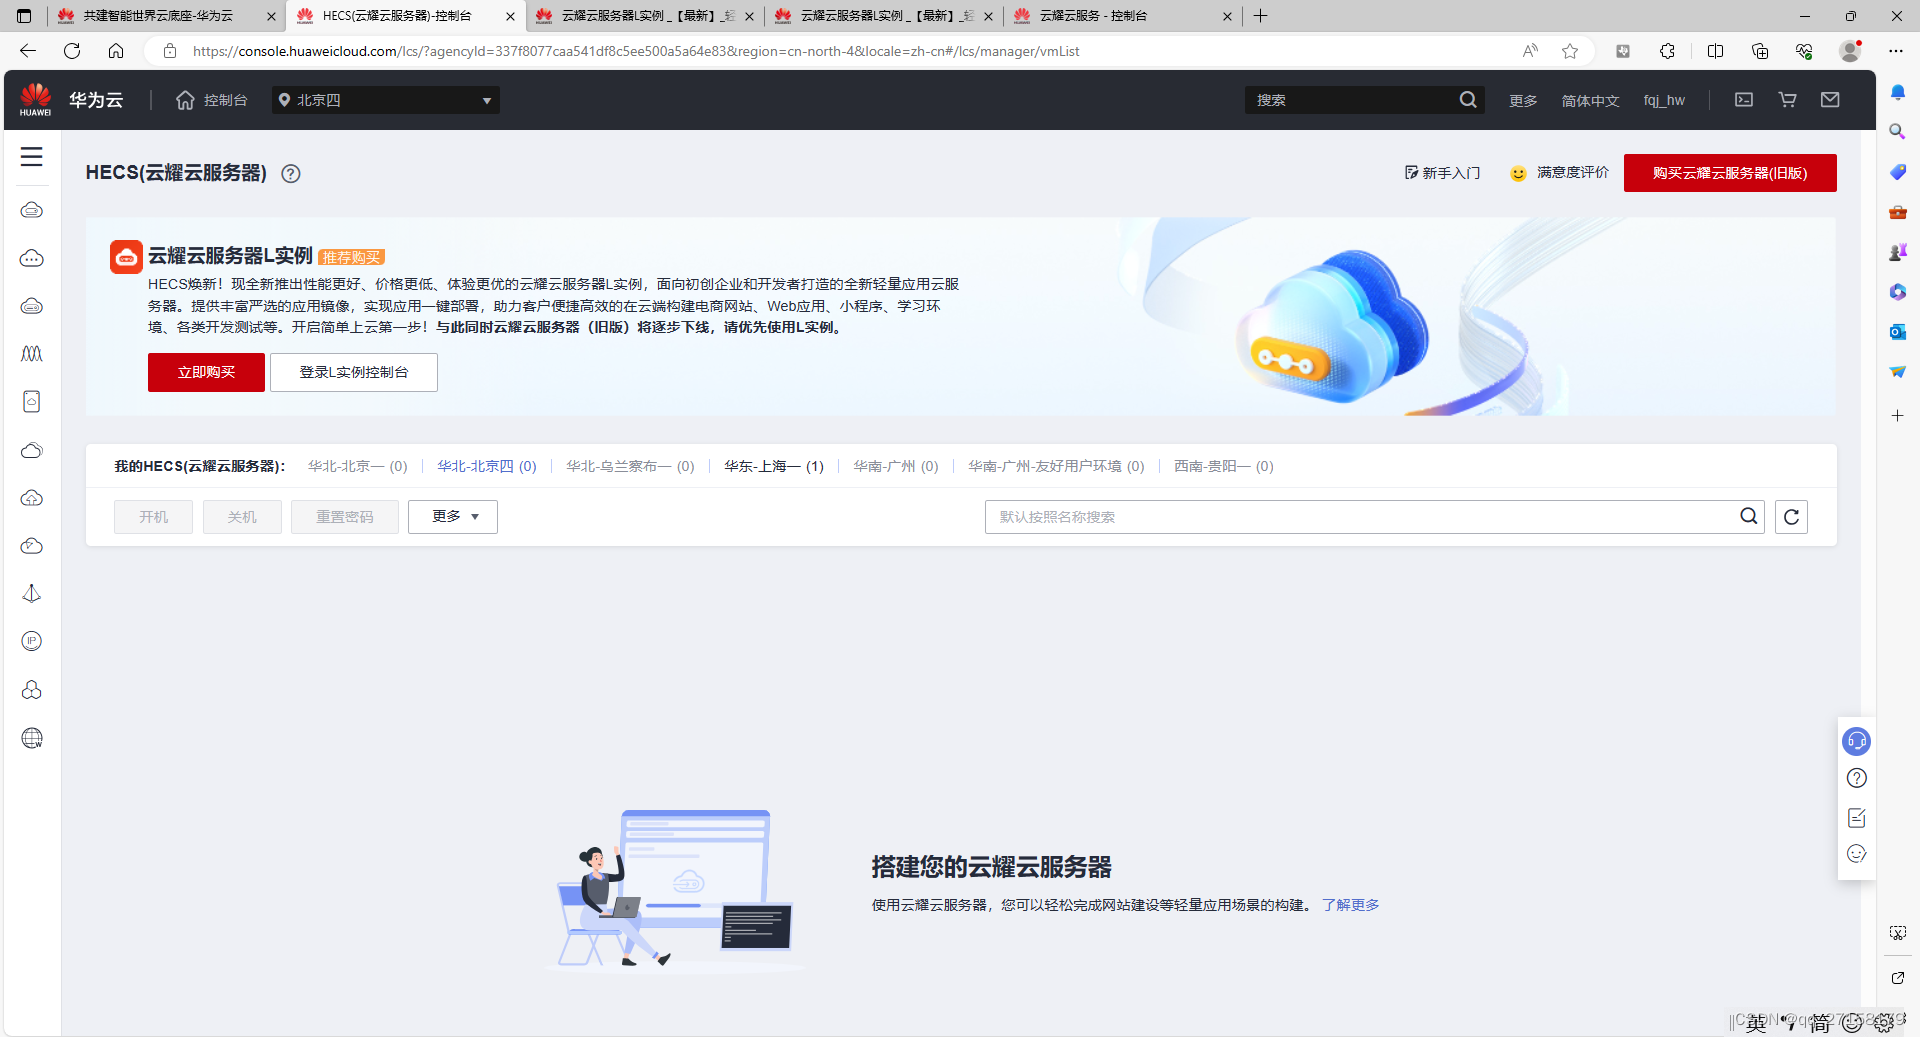1920x1037 pixels.
Task: Open the fqj_hw account menu
Action: (x=1664, y=101)
